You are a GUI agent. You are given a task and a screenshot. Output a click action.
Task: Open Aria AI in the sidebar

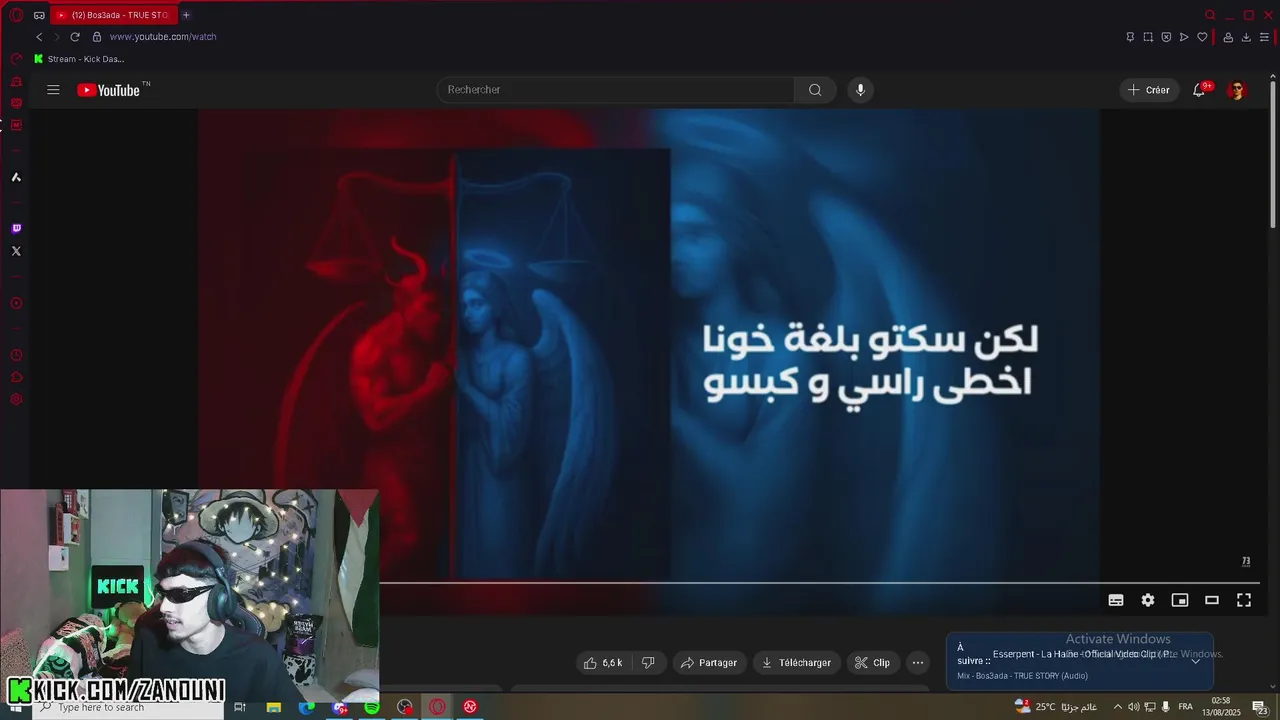[x=16, y=177]
